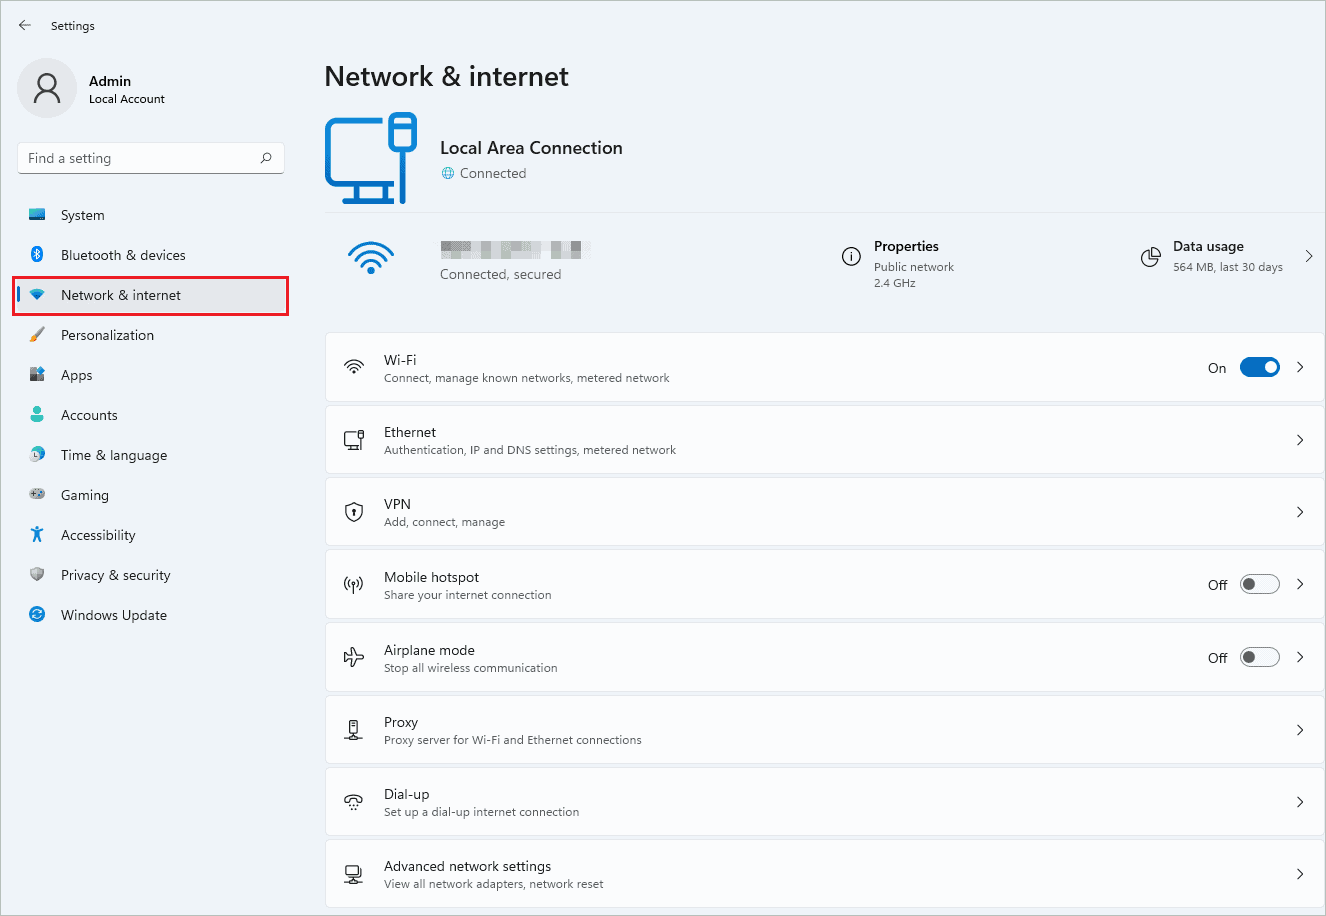Open Accessibility settings category

(x=151, y=535)
